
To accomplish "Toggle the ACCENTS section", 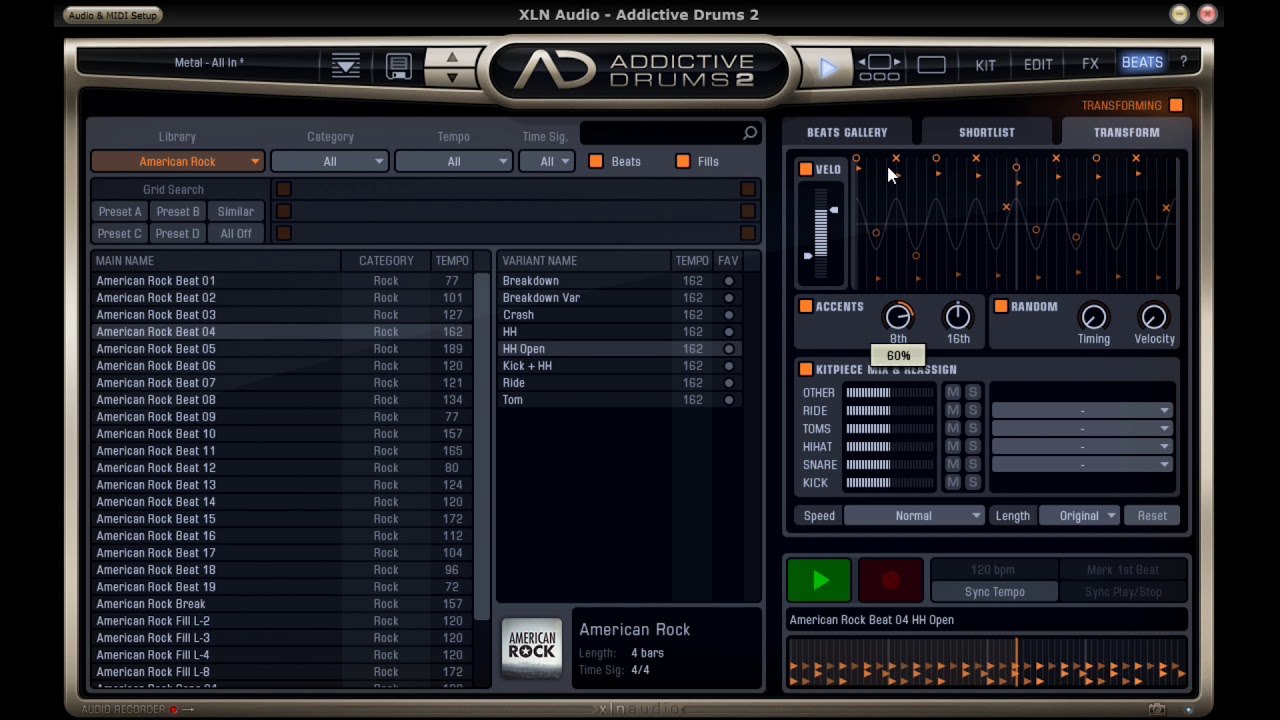I will coord(806,307).
